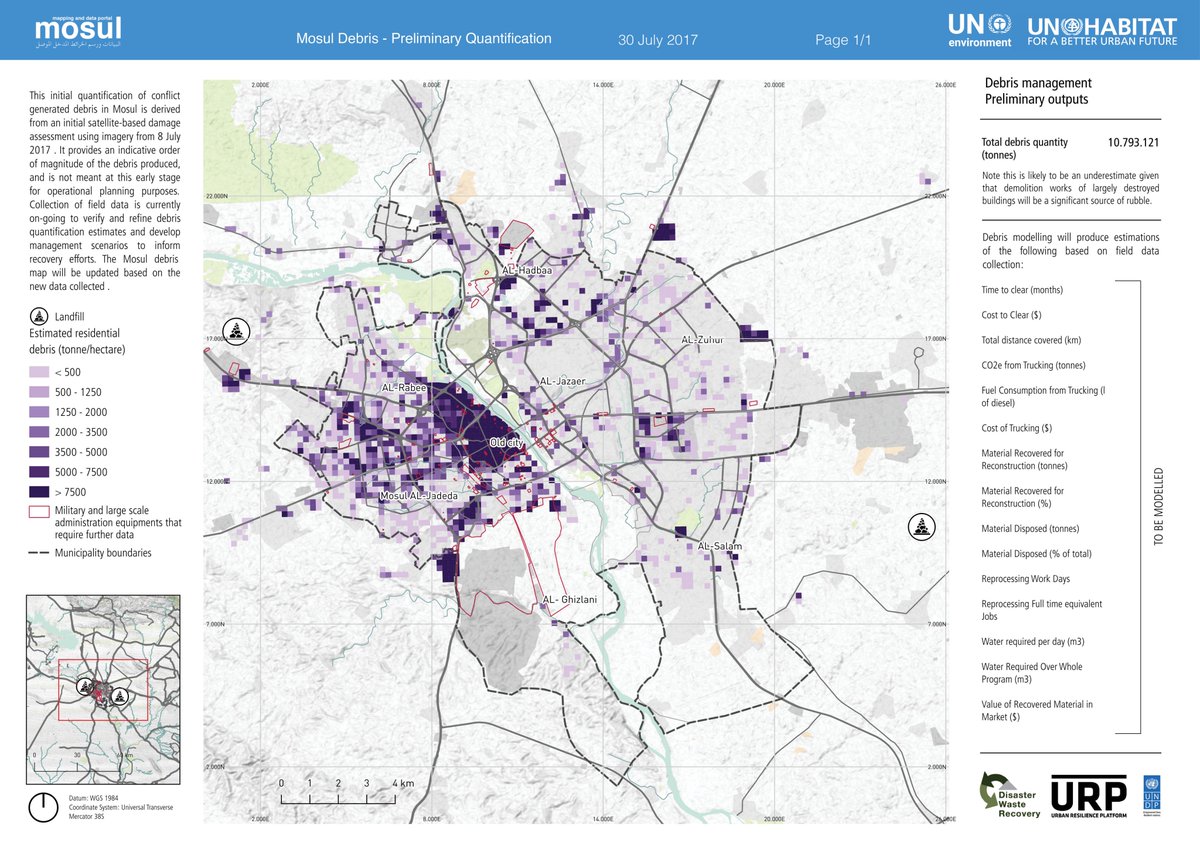The width and height of the screenshot is (1200, 848).
Task: Click 'Time to clear (months)' item
Action: 1022,289
